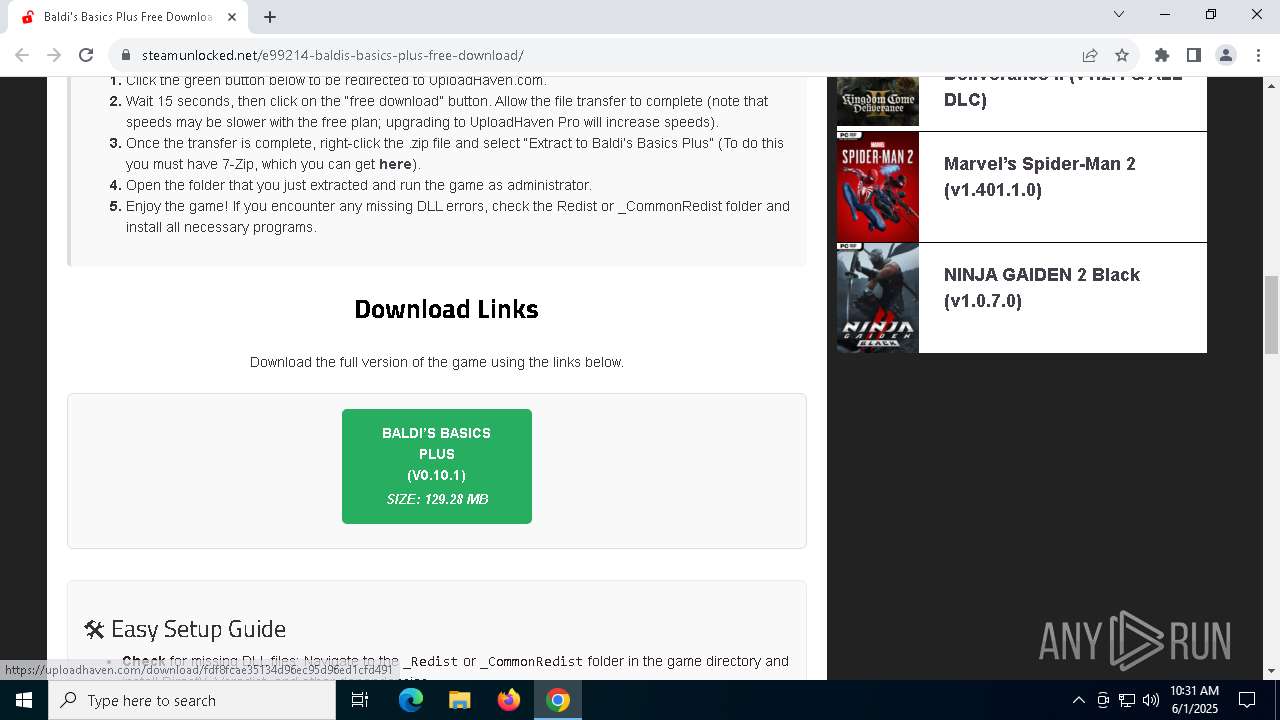
Task: Switch to Chrome taskbar icon
Action: (x=558, y=700)
